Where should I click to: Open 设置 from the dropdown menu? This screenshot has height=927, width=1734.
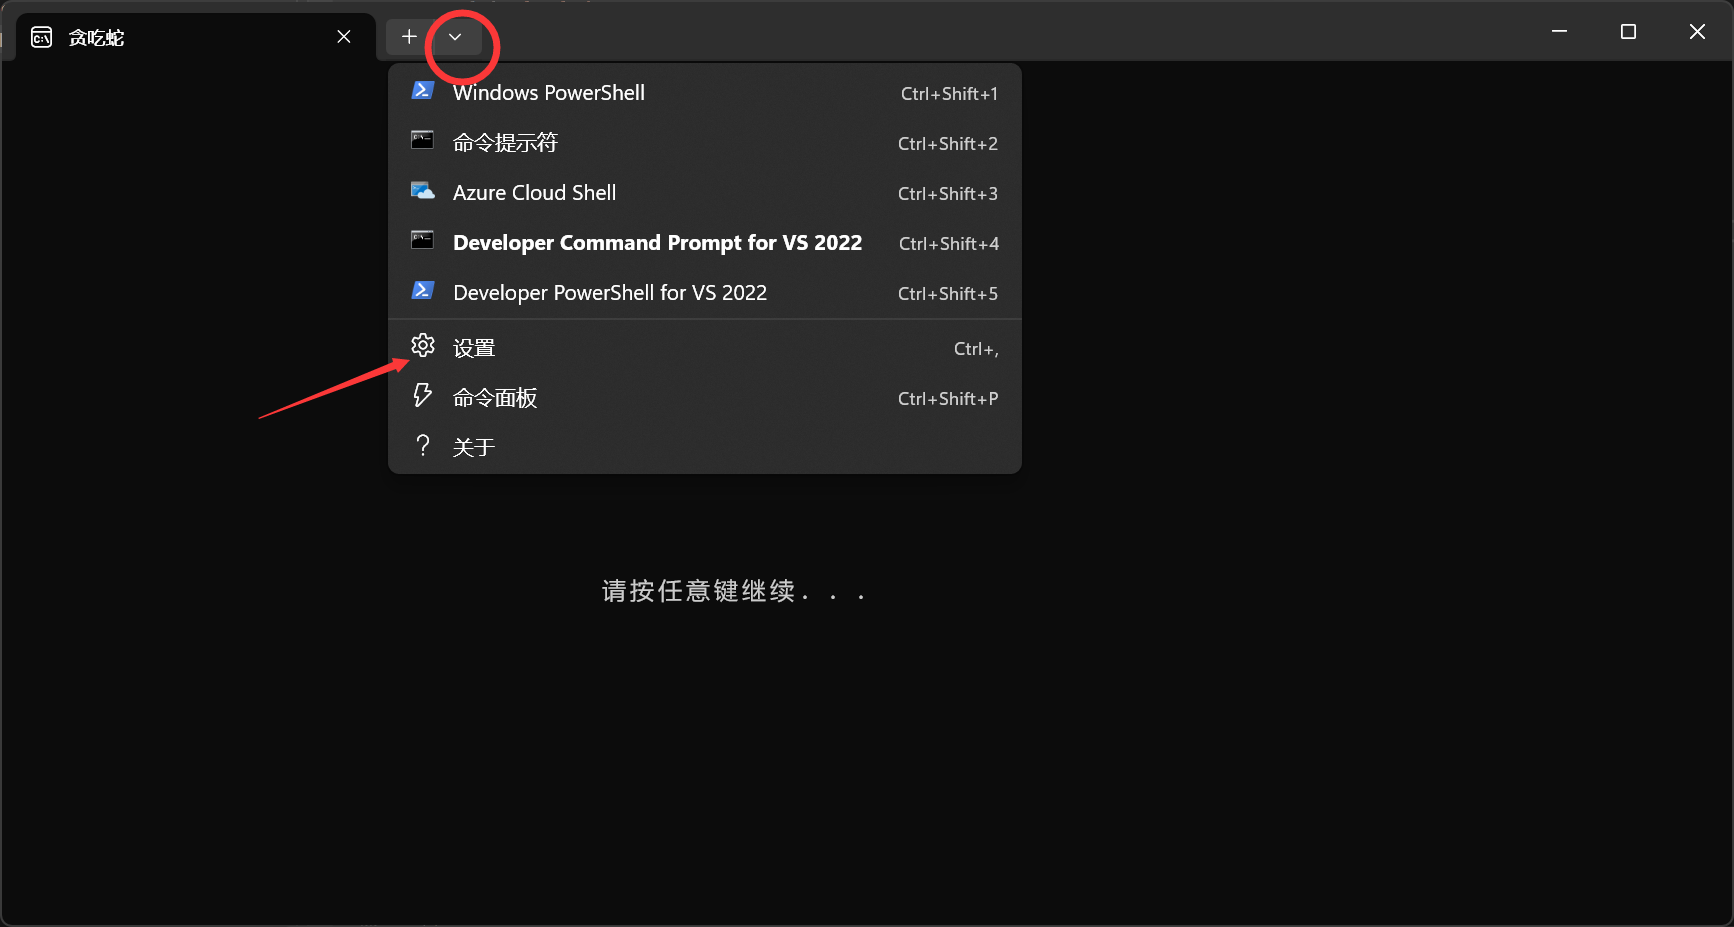pyautogui.click(x=704, y=348)
